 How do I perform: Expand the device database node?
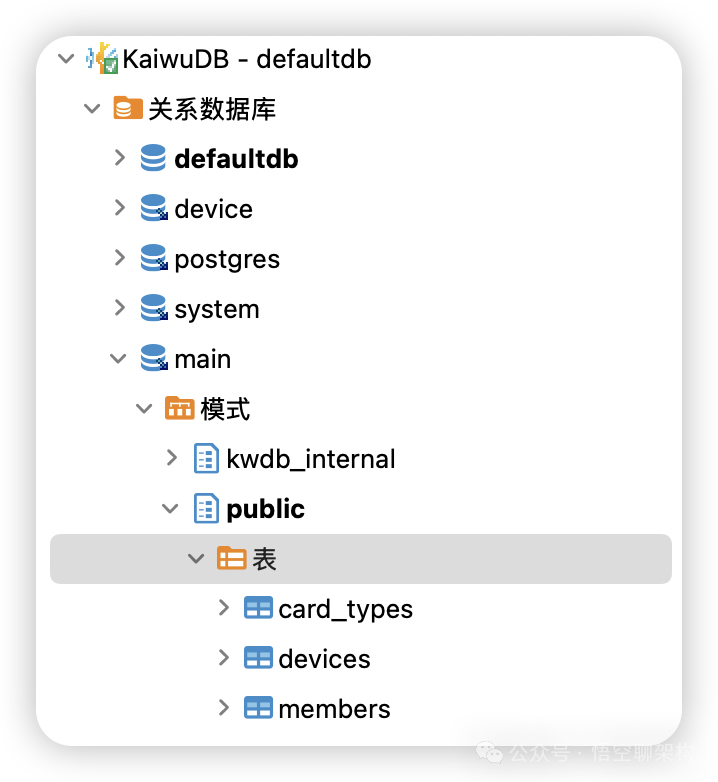tap(120, 208)
